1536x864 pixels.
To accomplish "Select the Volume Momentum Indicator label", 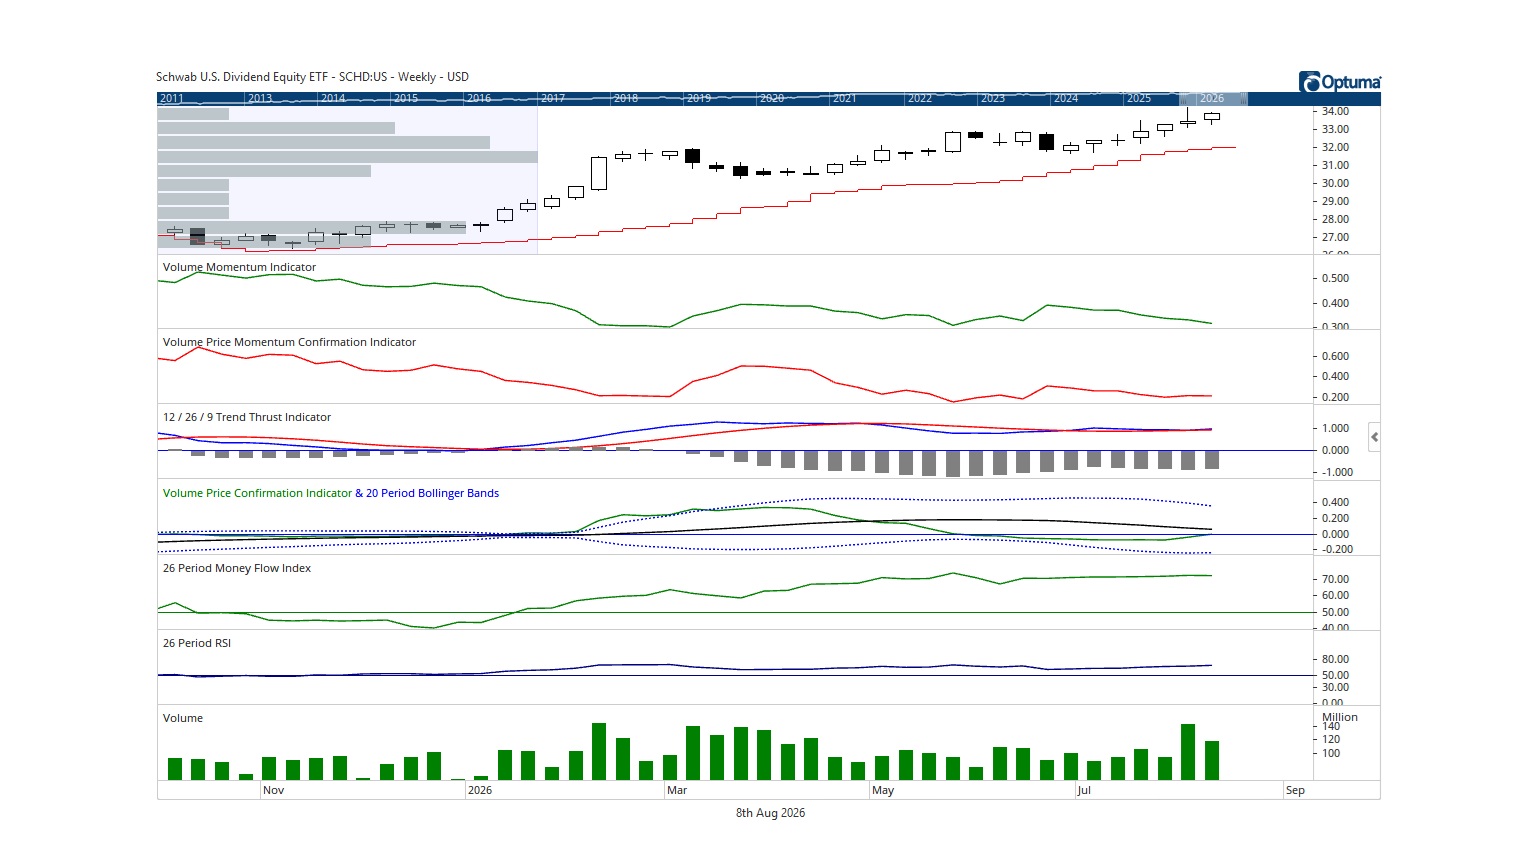I will (x=239, y=267).
